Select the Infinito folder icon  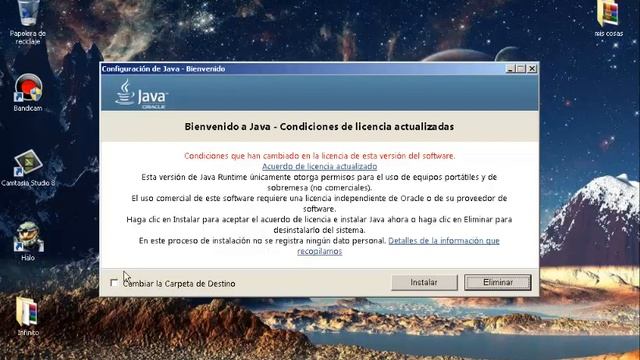pyautogui.click(x=28, y=316)
